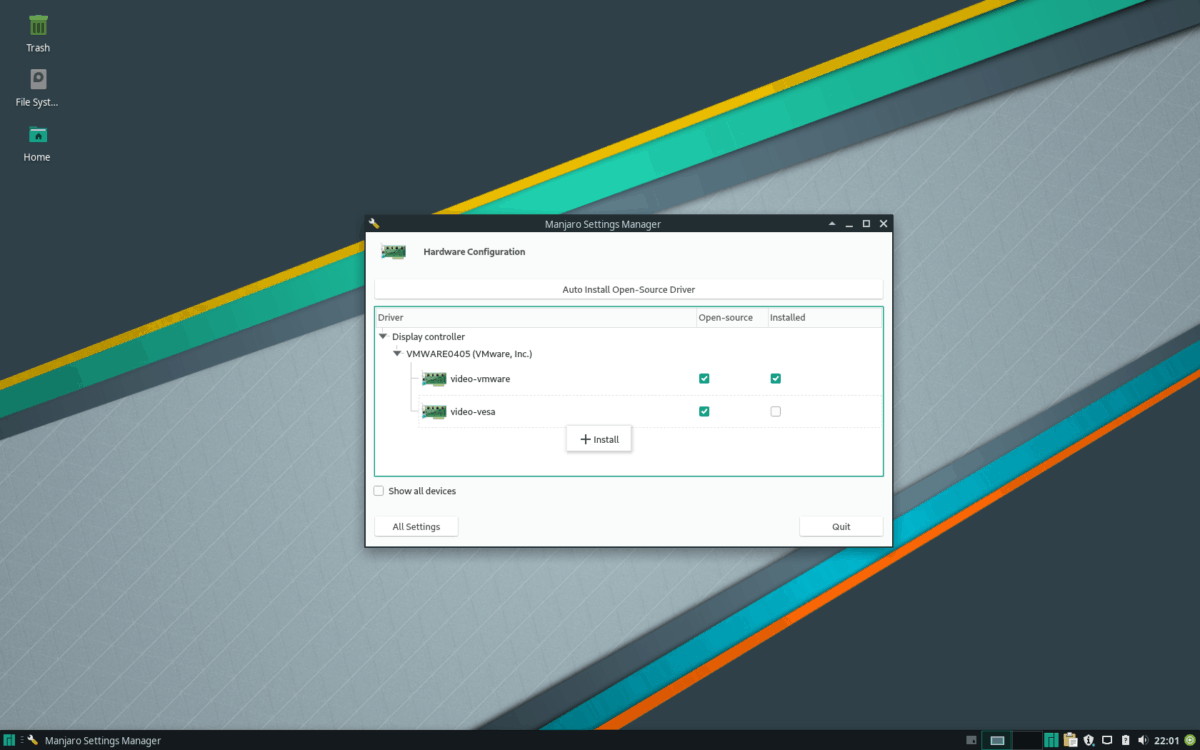This screenshot has height=750, width=1200.
Task: Click the green round icon after the clock
Action: pyautogui.click(x=1189, y=740)
